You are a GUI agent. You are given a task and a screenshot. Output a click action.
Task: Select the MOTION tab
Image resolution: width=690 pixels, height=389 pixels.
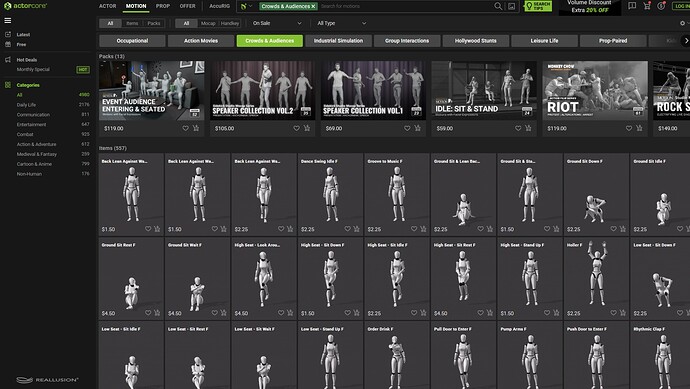pos(136,6)
